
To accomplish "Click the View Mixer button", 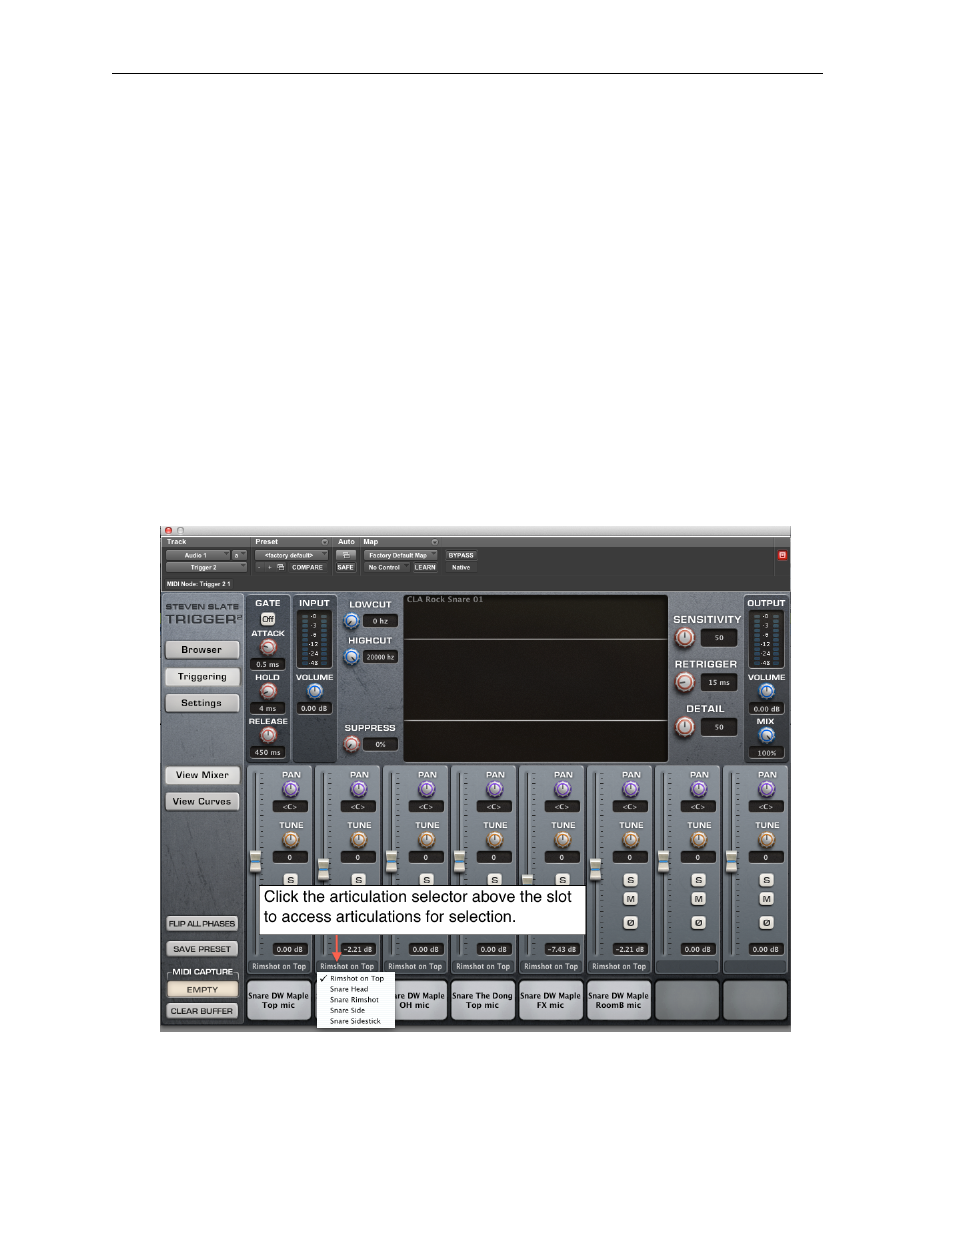I will point(202,775).
